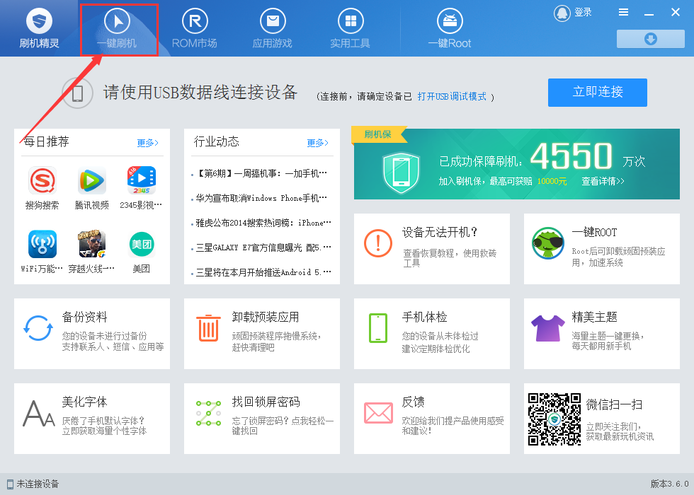Viewport: 694px width, 495px height.
Task: Click the 一键ROOT frog mascot icon
Action: click(x=548, y=243)
